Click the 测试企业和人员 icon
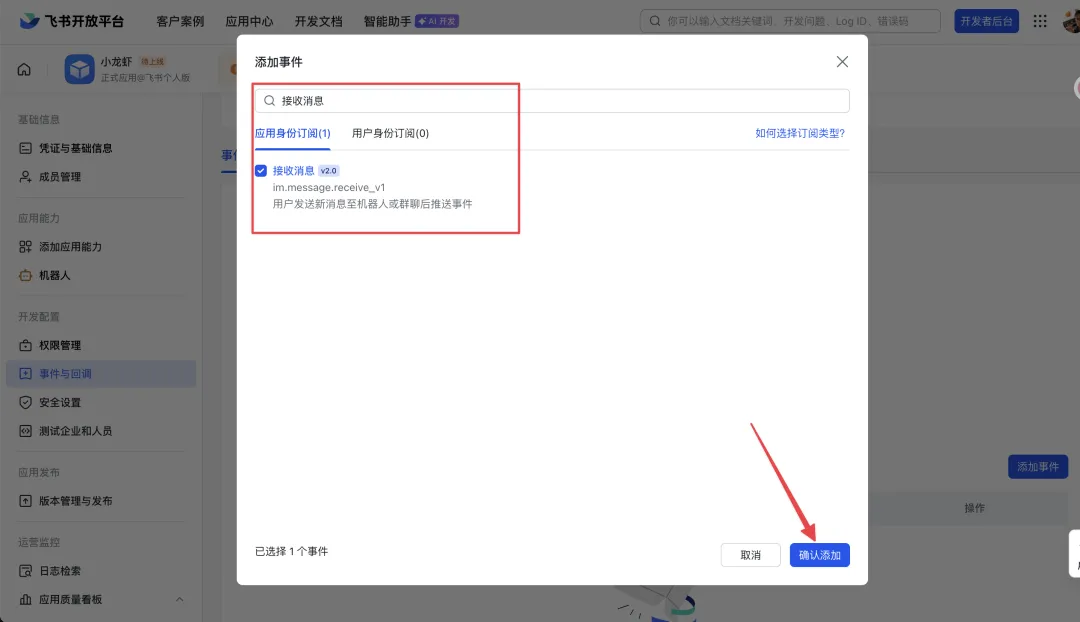Viewport: 1080px width, 622px height. [x=25, y=431]
